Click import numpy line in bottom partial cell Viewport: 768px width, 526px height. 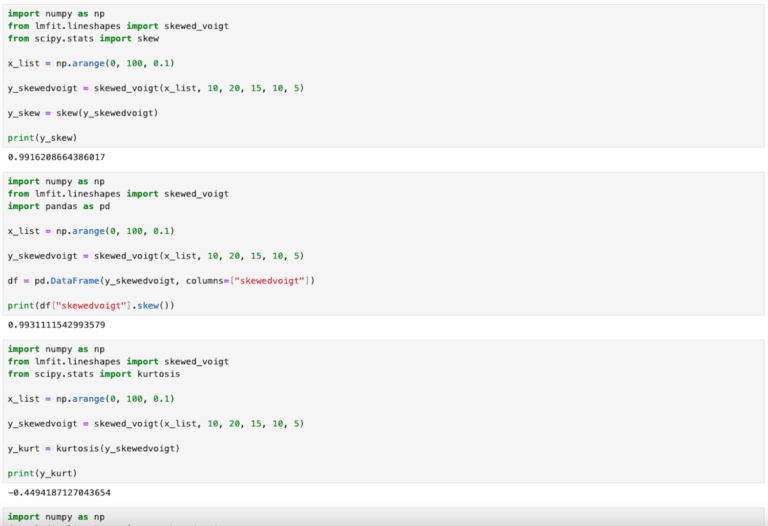click(56, 517)
